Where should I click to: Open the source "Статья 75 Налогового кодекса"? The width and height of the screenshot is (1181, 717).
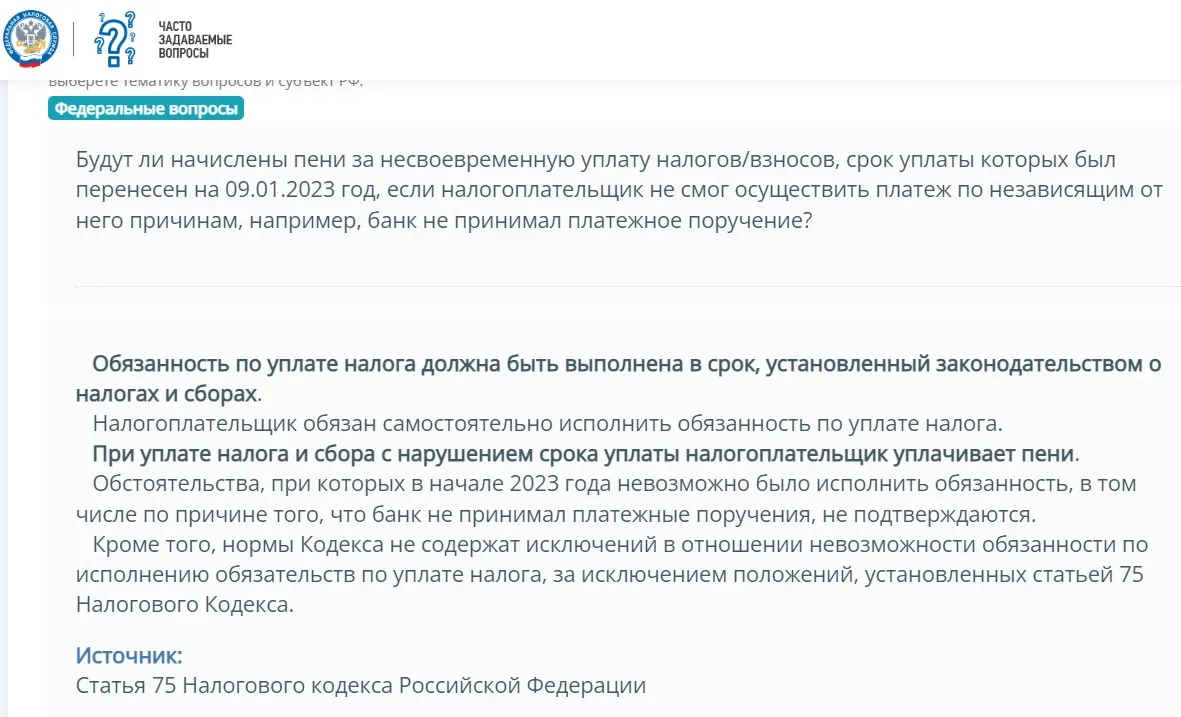361,686
